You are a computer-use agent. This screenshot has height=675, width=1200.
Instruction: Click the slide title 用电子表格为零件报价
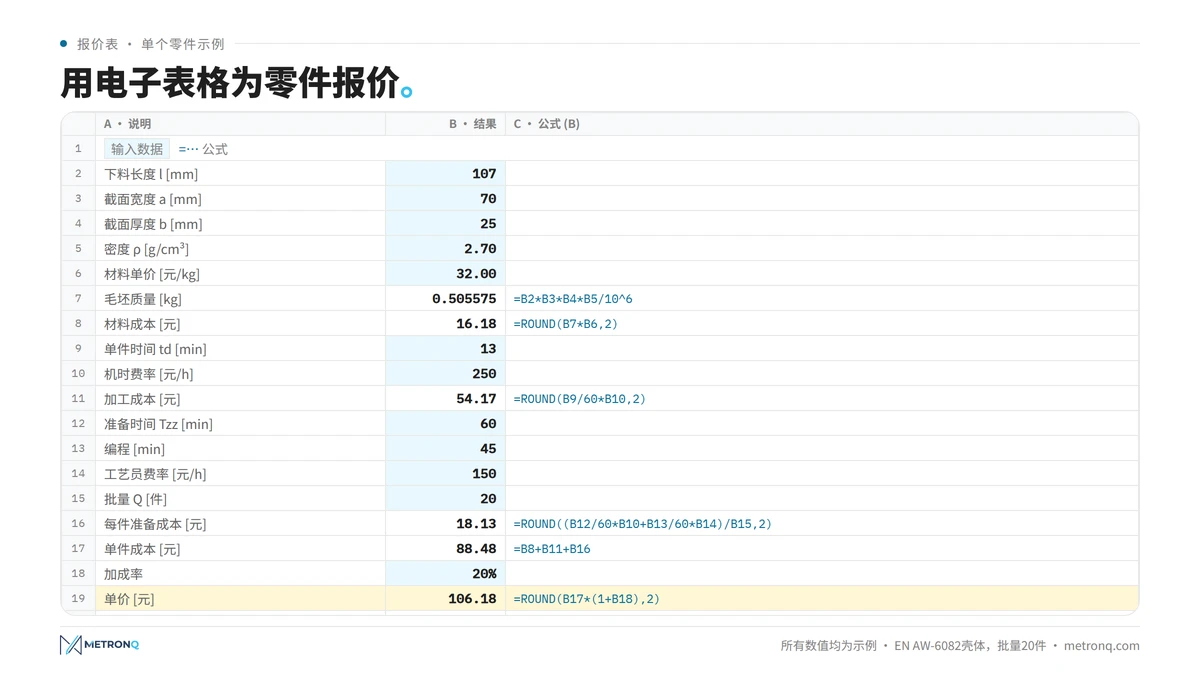tap(236, 82)
